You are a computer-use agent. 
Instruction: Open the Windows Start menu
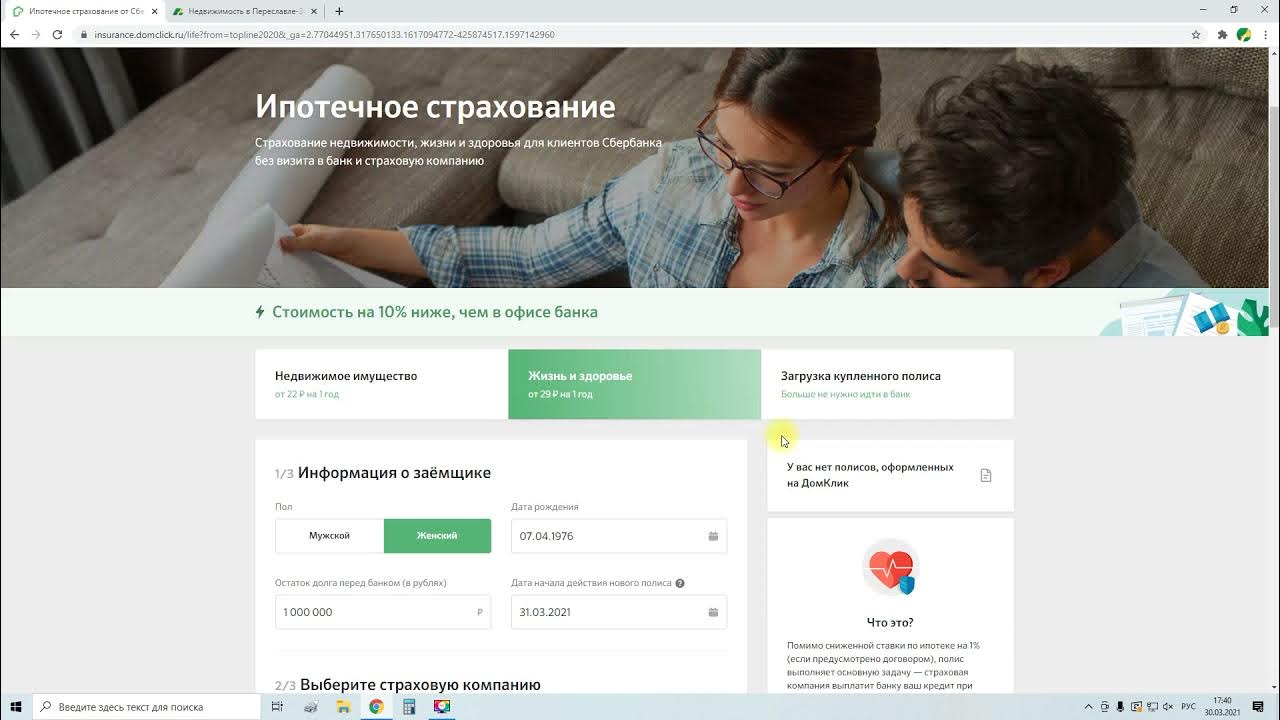pos(16,707)
